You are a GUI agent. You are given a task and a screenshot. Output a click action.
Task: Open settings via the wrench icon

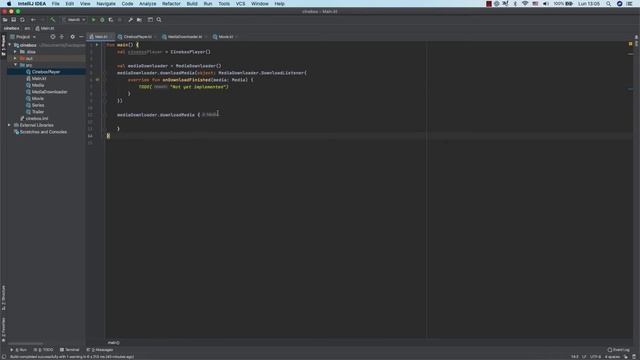[130, 20]
